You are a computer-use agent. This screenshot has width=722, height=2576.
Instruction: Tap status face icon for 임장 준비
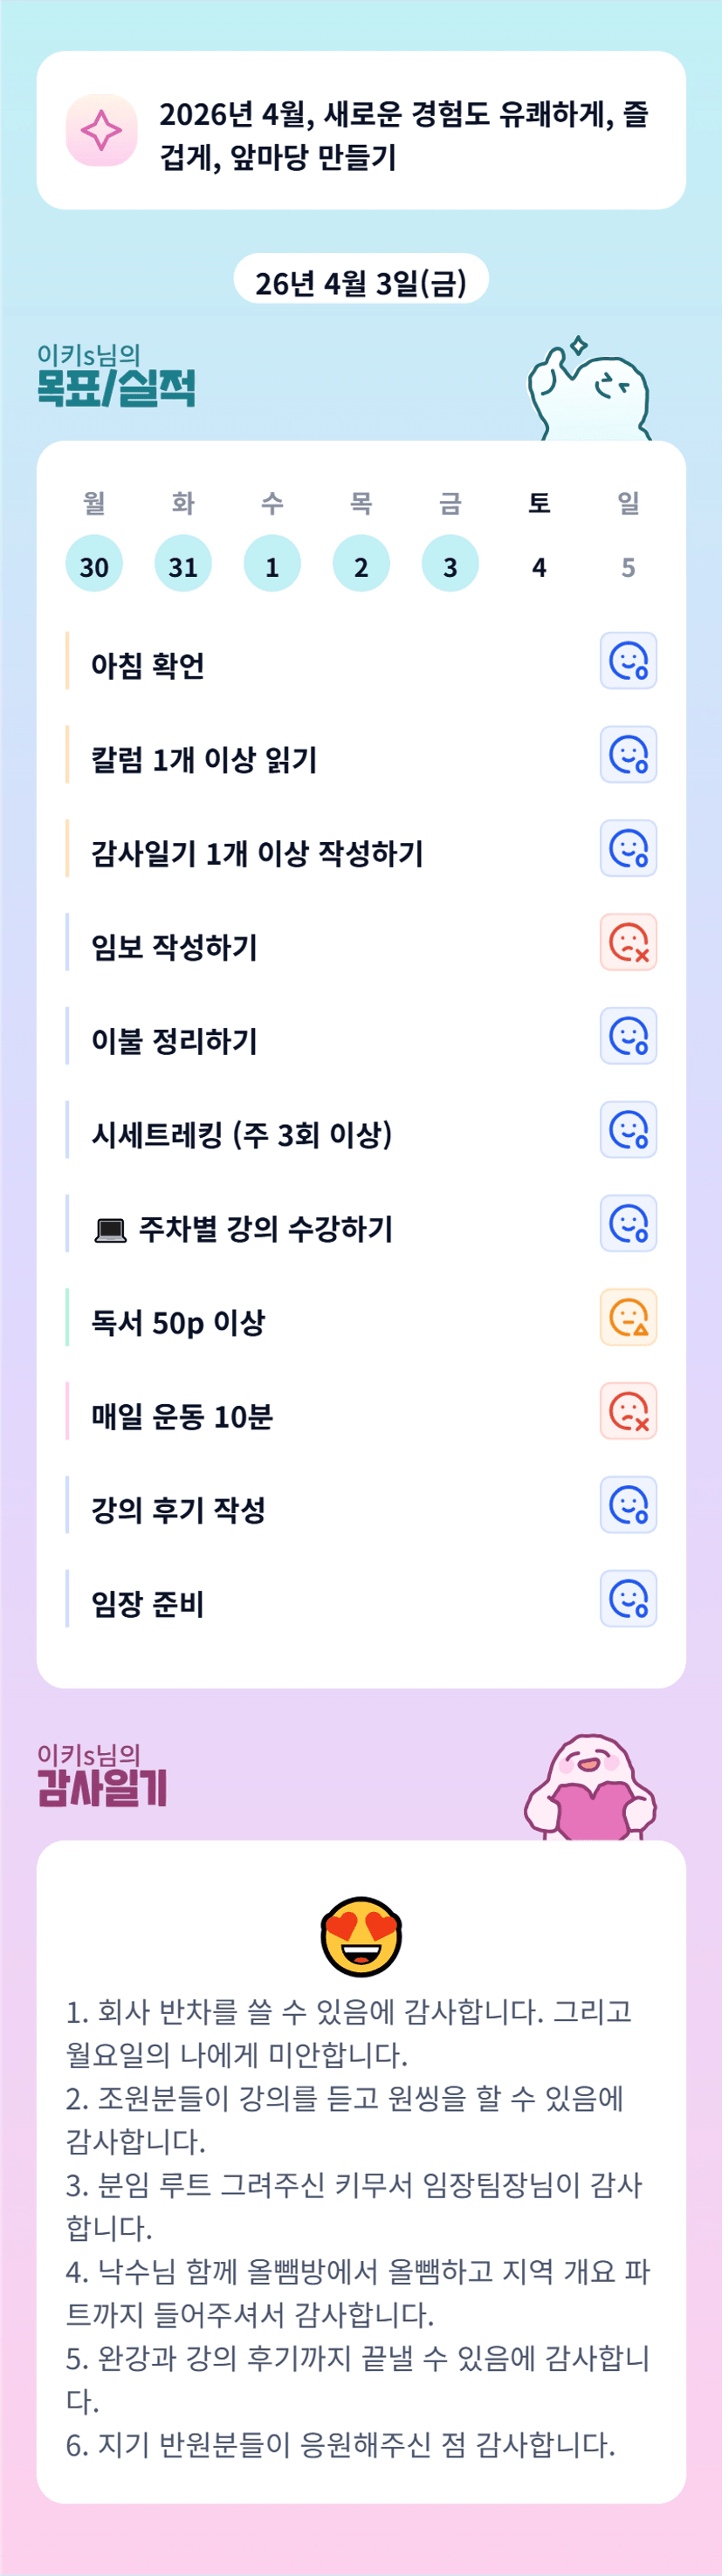[x=628, y=1598]
